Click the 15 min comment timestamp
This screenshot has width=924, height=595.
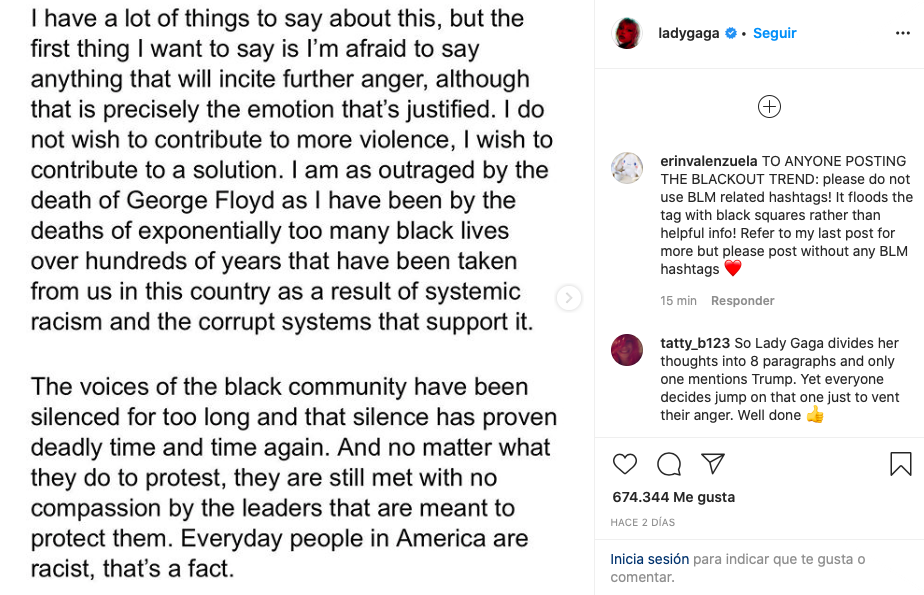pos(679,301)
